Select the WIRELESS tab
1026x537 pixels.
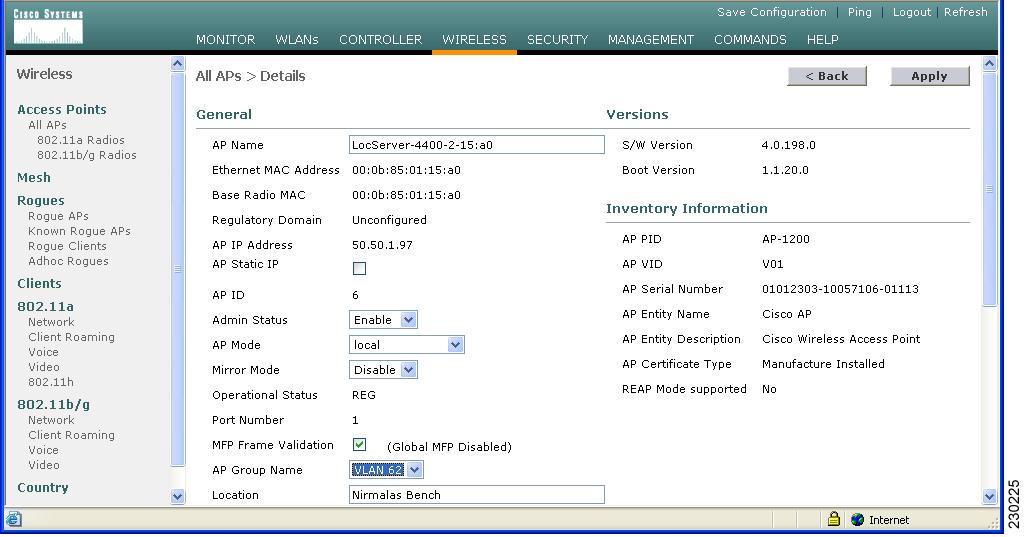pos(474,40)
